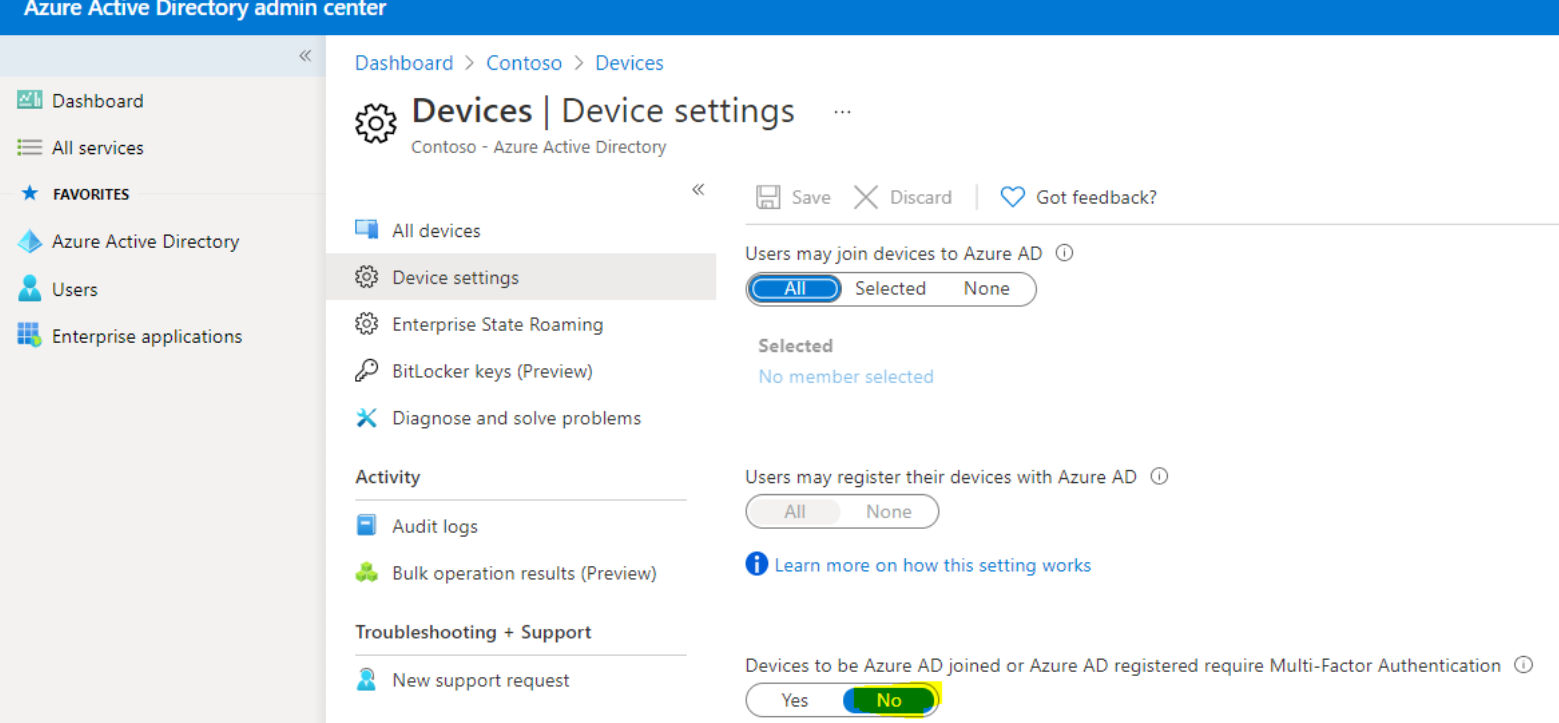Open Diagnose and solve problems
The image size is (1559, 723).
click(x=516, y=419)
